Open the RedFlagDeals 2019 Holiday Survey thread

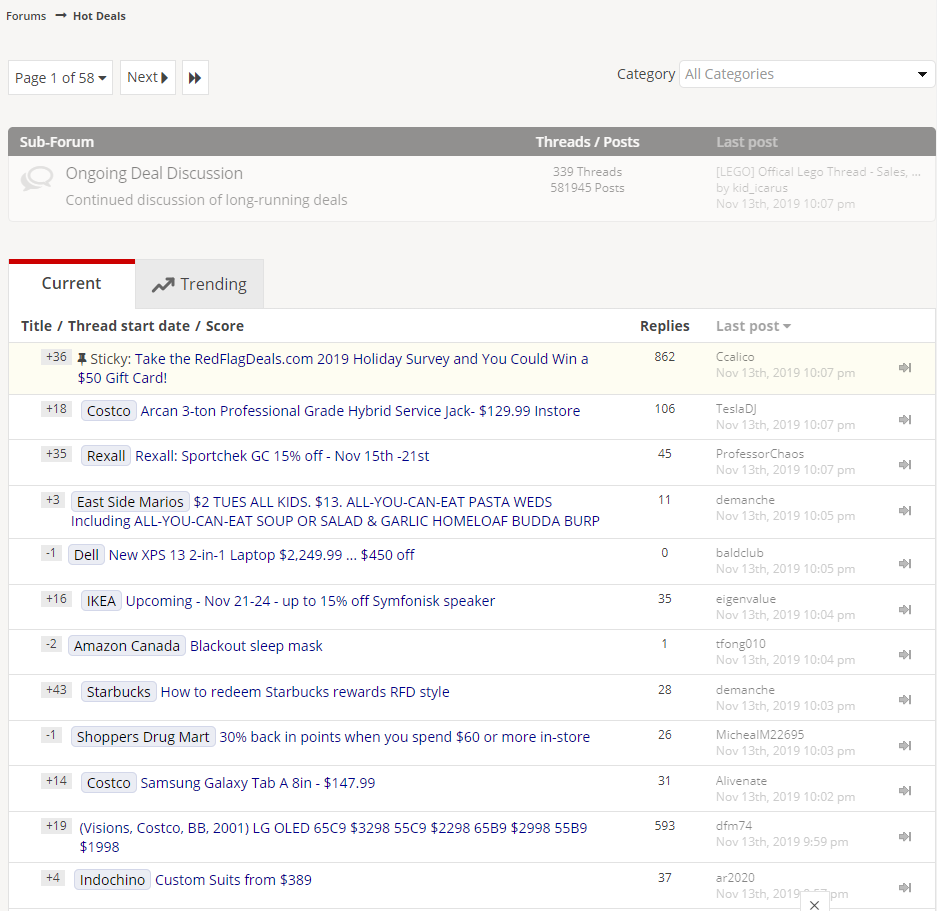point(333,368)
